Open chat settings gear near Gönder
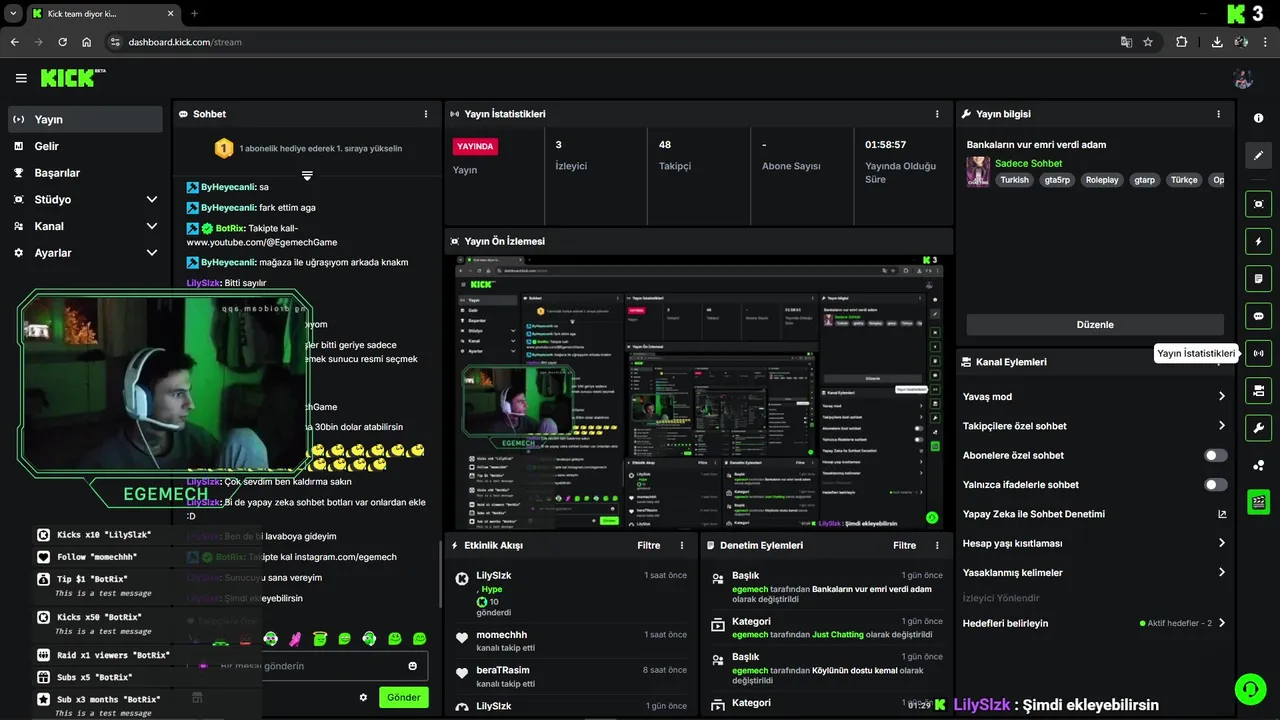 (x=363, y=697)
